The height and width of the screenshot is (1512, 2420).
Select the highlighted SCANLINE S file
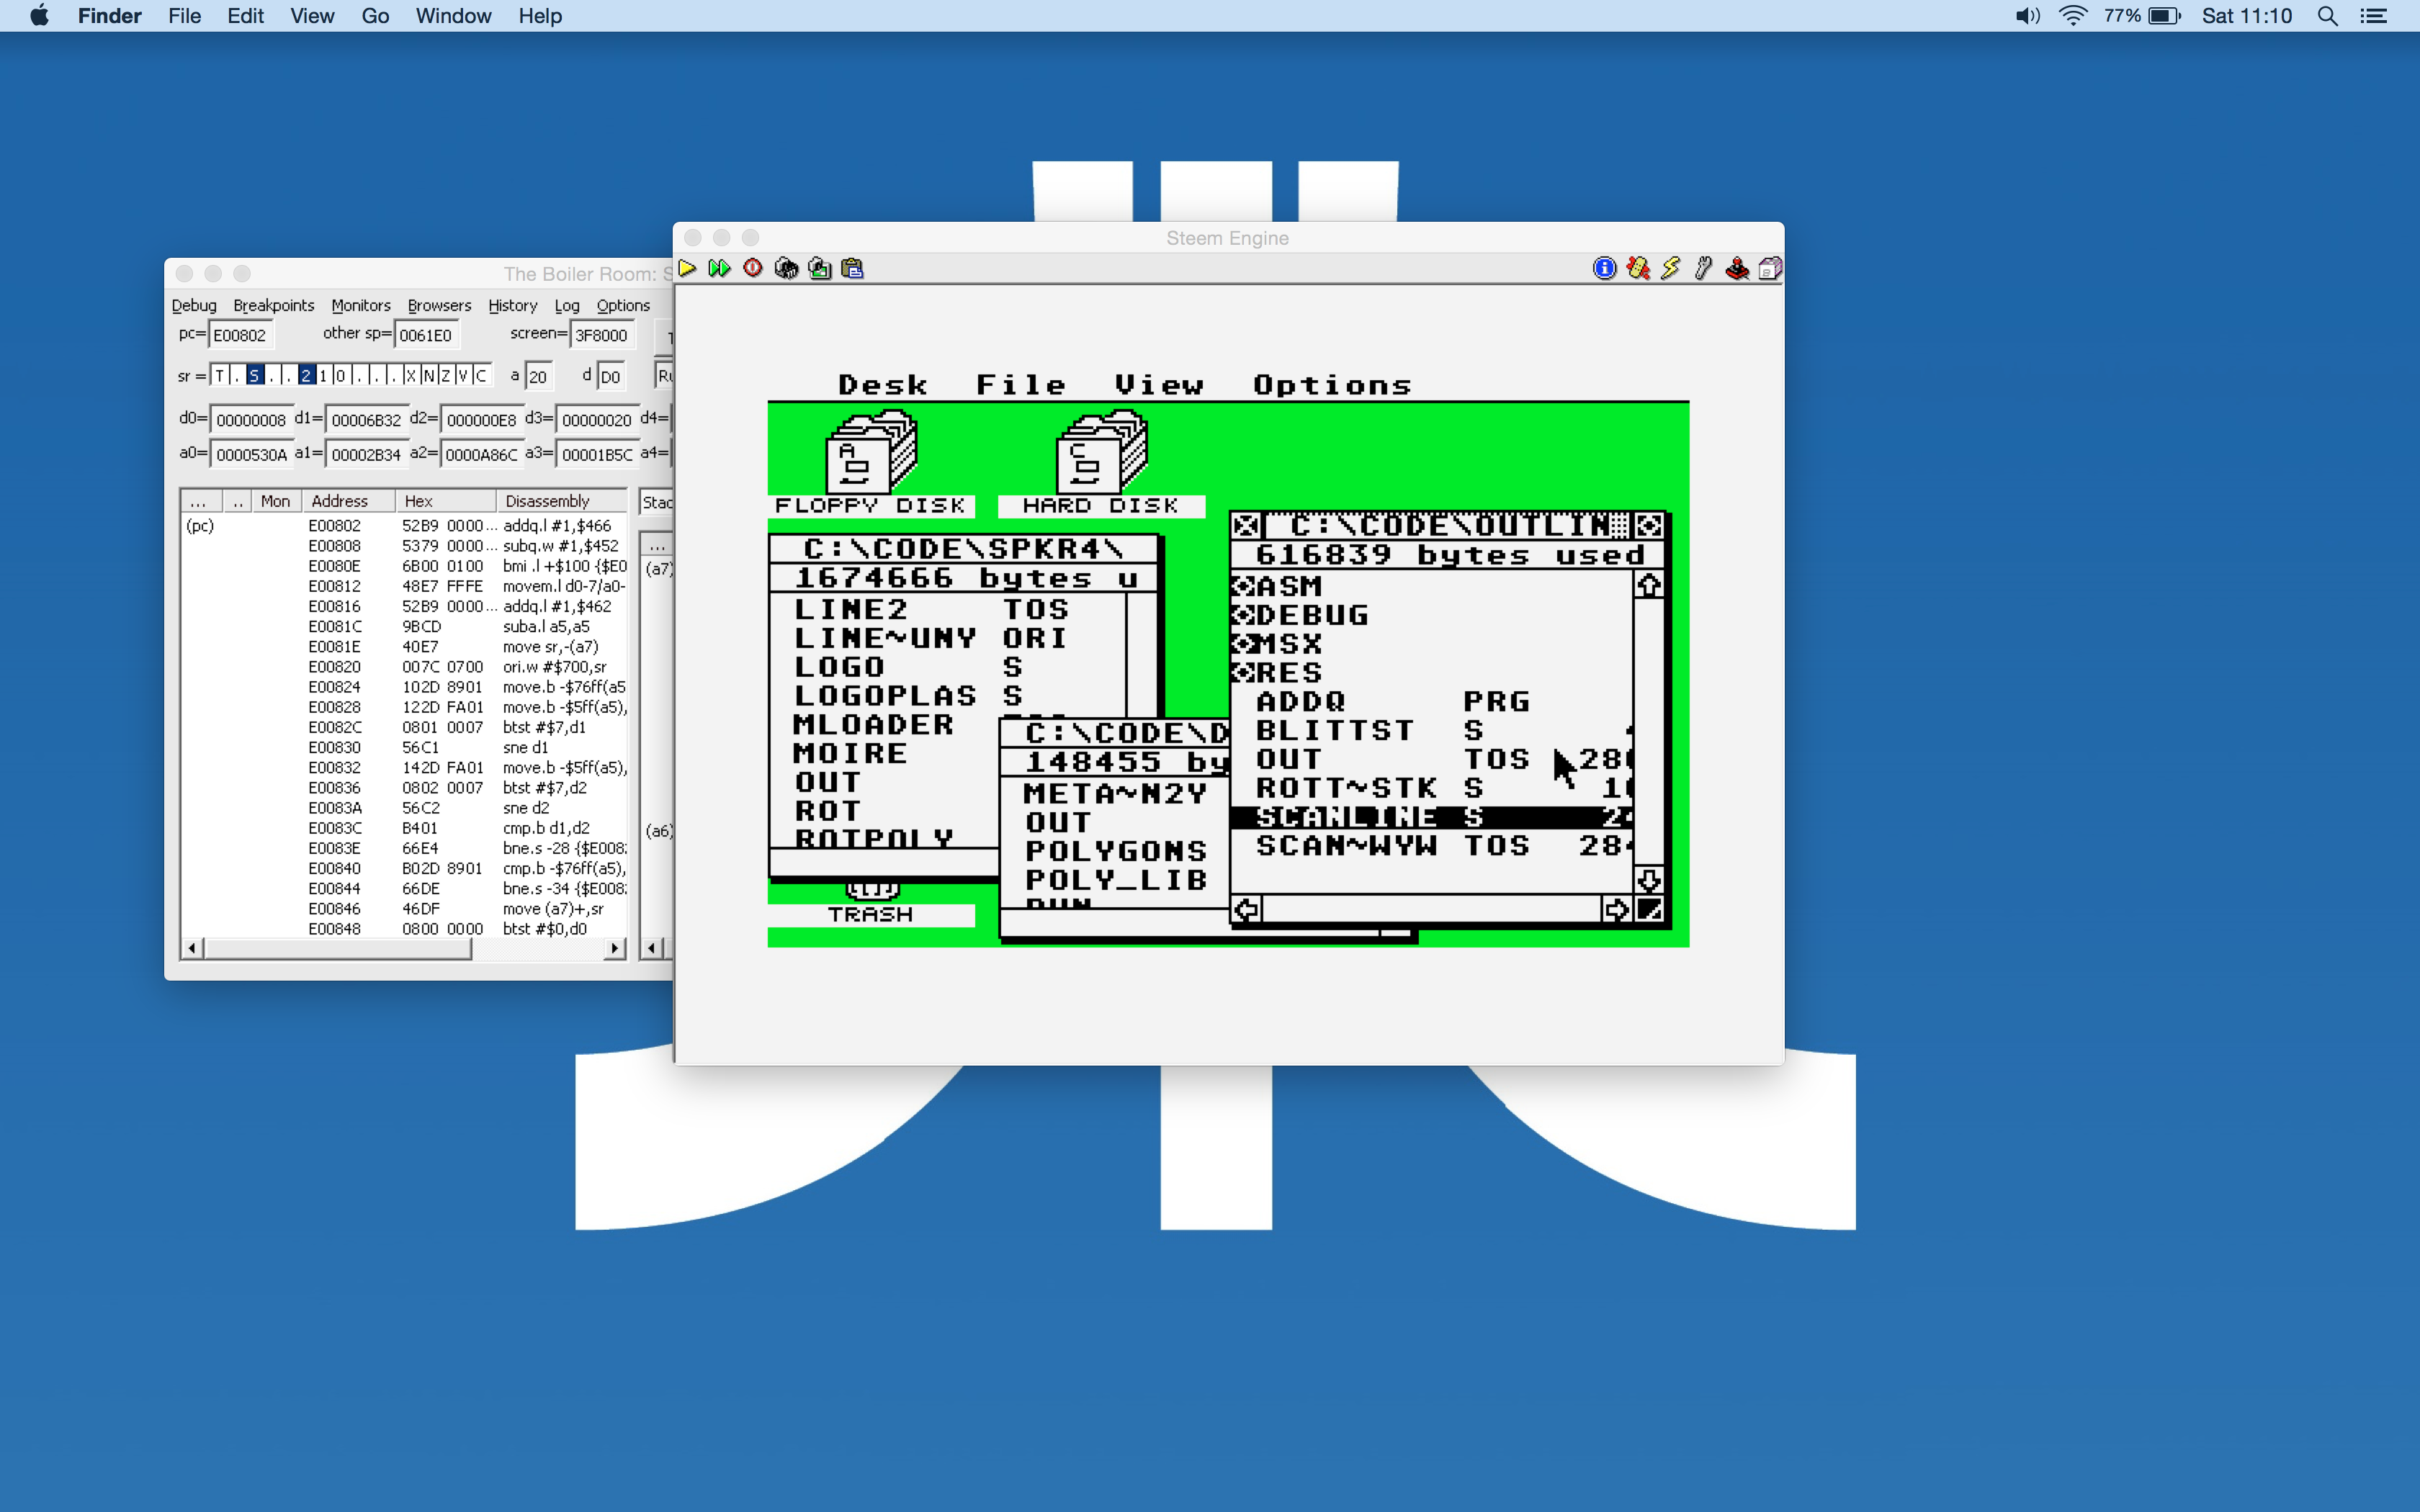click(x=1431, y=817)
